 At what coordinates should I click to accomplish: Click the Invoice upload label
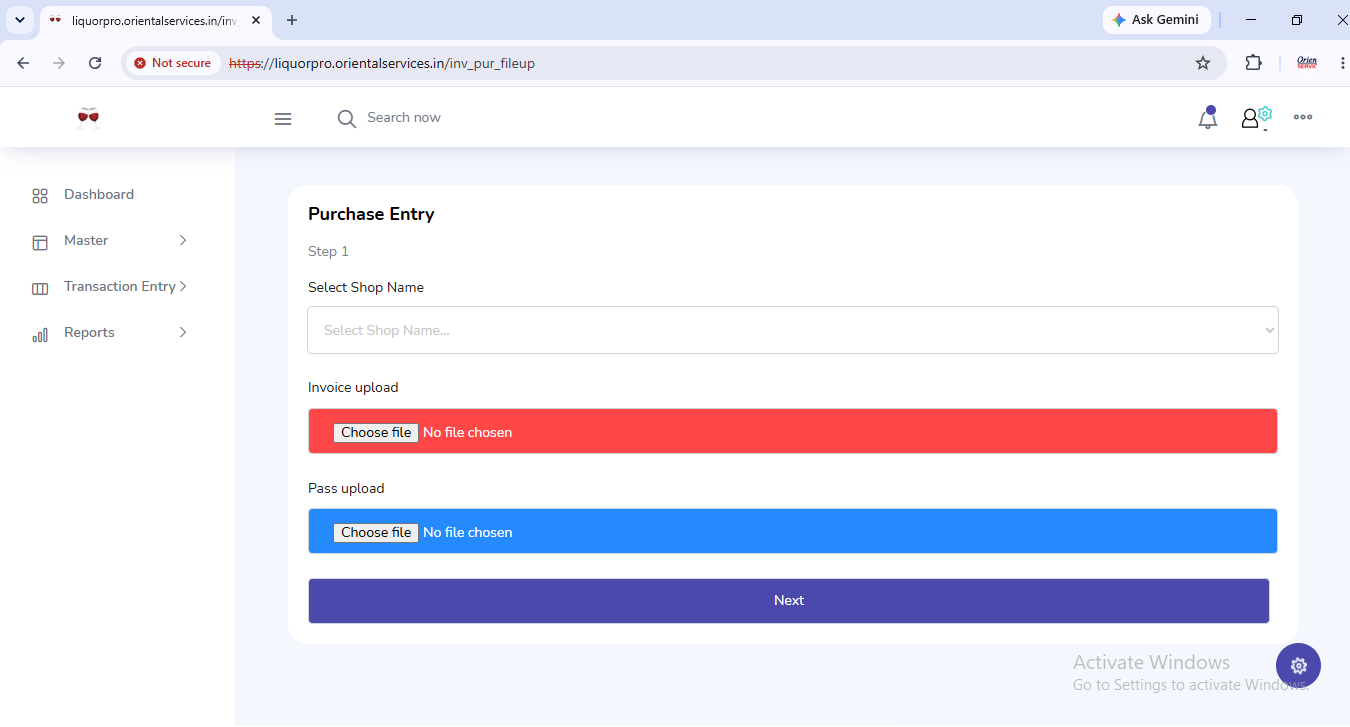353,388
